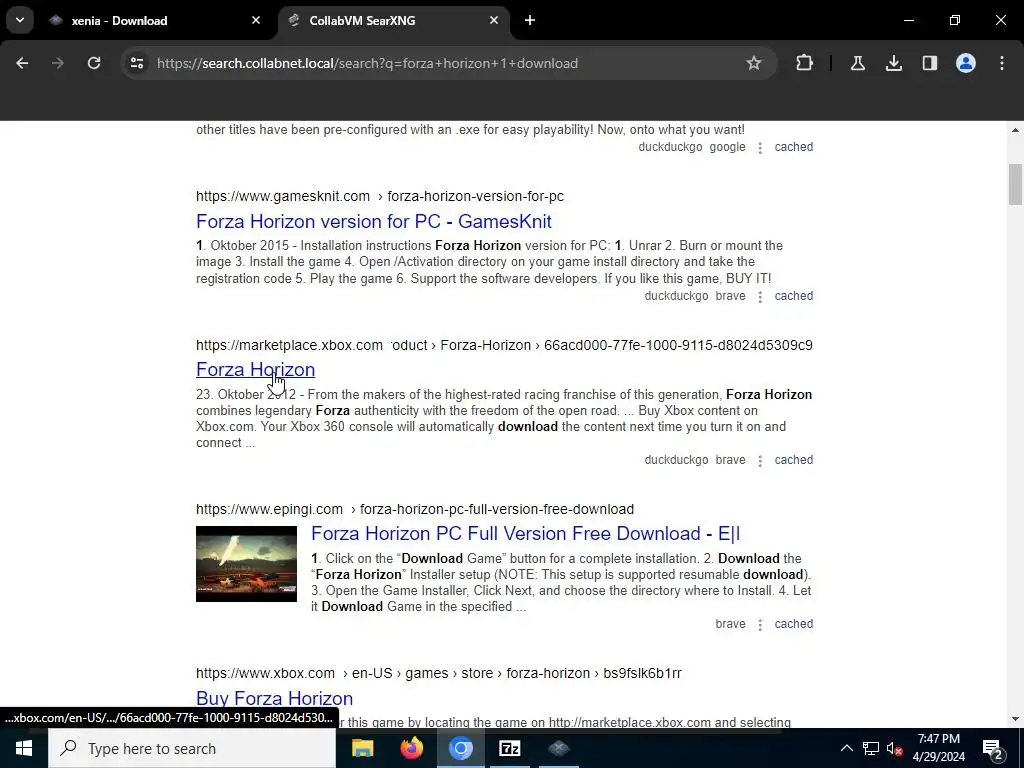Click https://www.gamesknit.com URL text
1024x768 pixels.
283,196
